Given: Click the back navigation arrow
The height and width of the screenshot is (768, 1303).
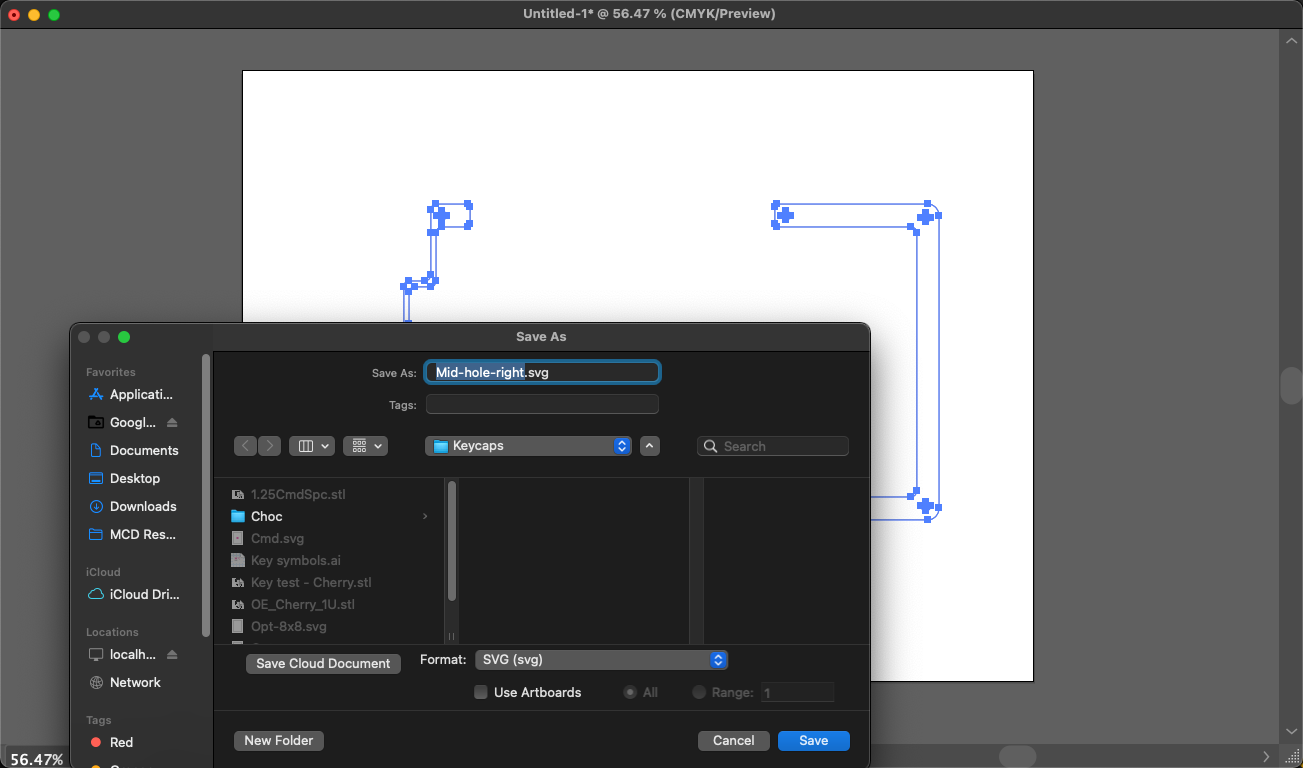Looking at the screenshot, I should pyautogui.click(x=245, y=445).
